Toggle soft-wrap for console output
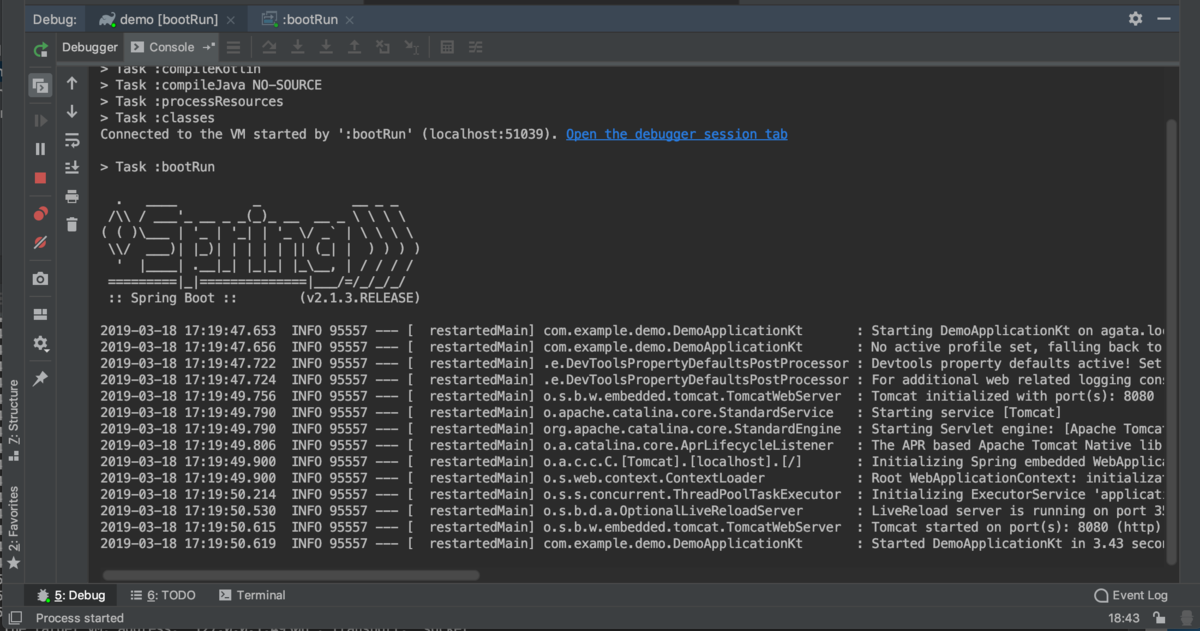 click(72, 140)
